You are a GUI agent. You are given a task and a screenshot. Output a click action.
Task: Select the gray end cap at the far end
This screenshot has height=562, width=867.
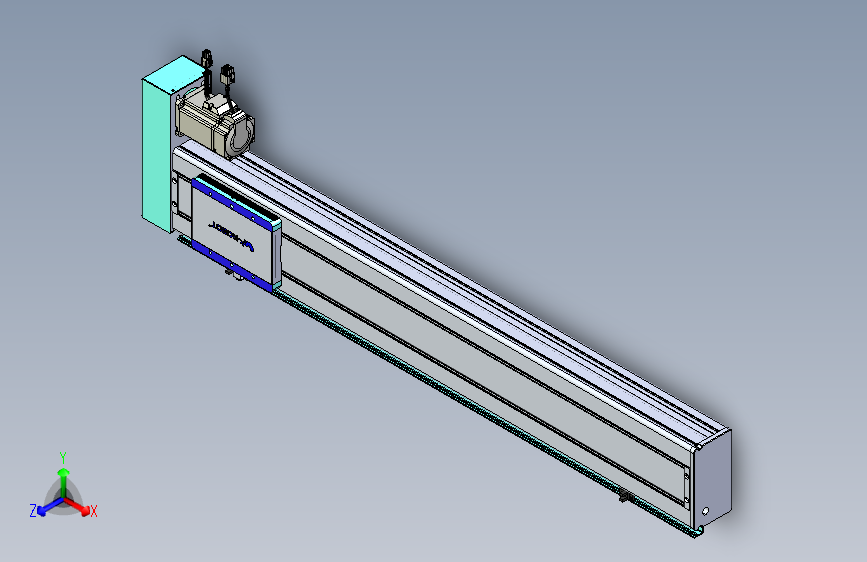click(x=713, y=480)
